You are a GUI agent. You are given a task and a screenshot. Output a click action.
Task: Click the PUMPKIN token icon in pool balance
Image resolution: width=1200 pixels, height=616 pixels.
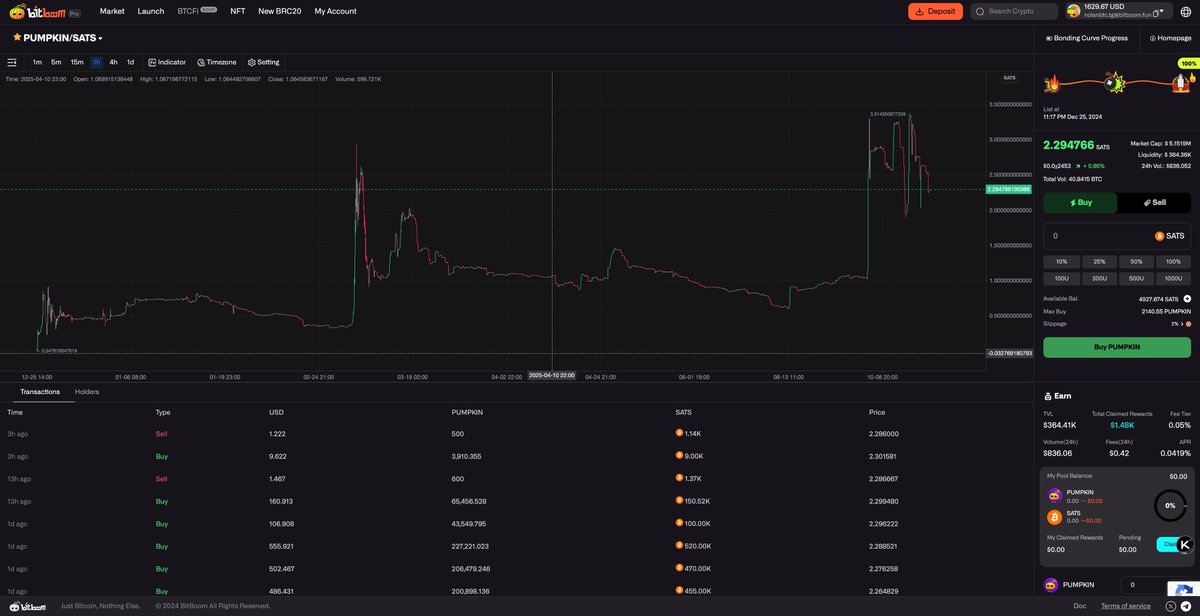[1054, 495]
